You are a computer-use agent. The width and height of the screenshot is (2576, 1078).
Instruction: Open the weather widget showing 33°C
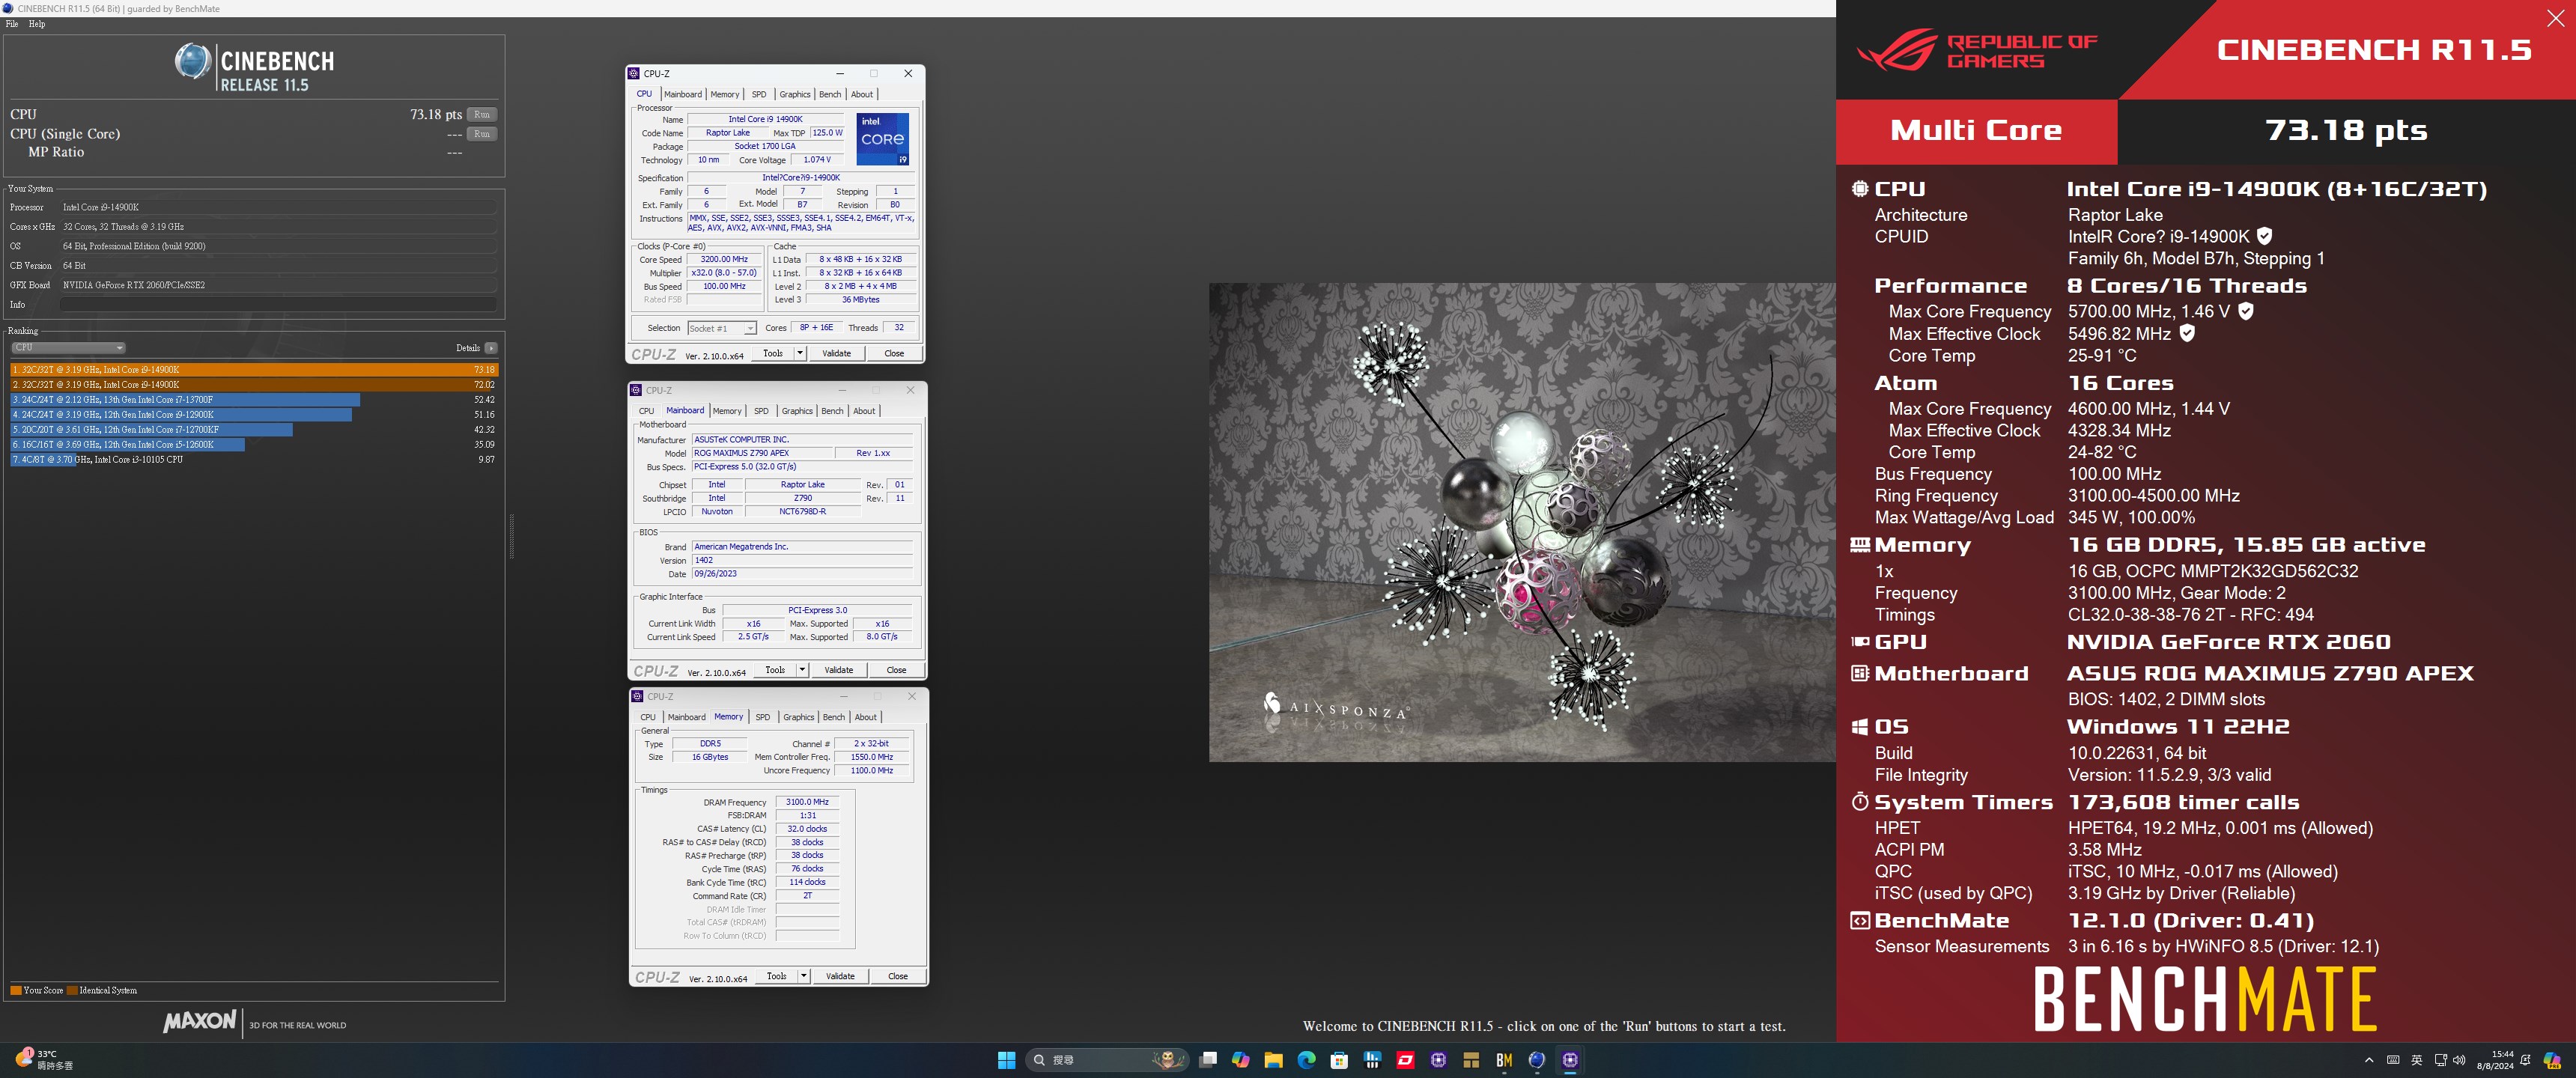44,1060
